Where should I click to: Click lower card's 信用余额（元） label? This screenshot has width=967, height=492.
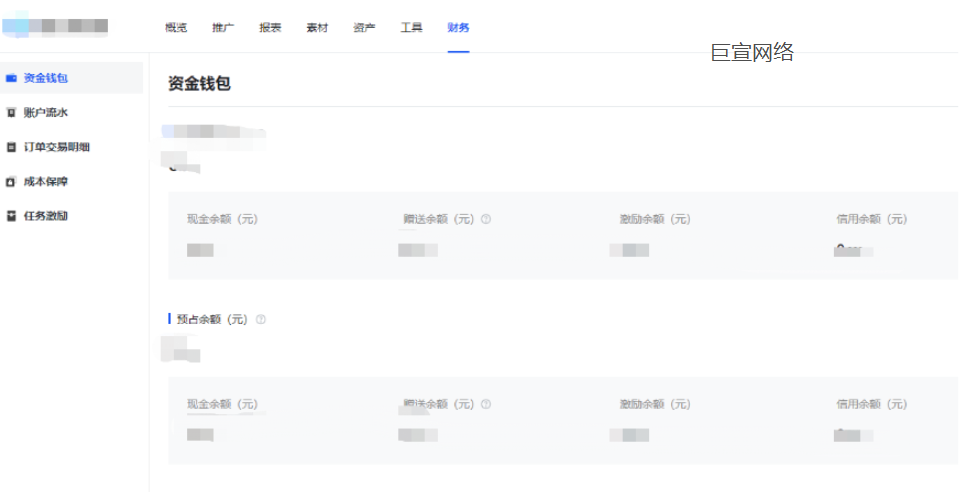(x=871, y=404)
